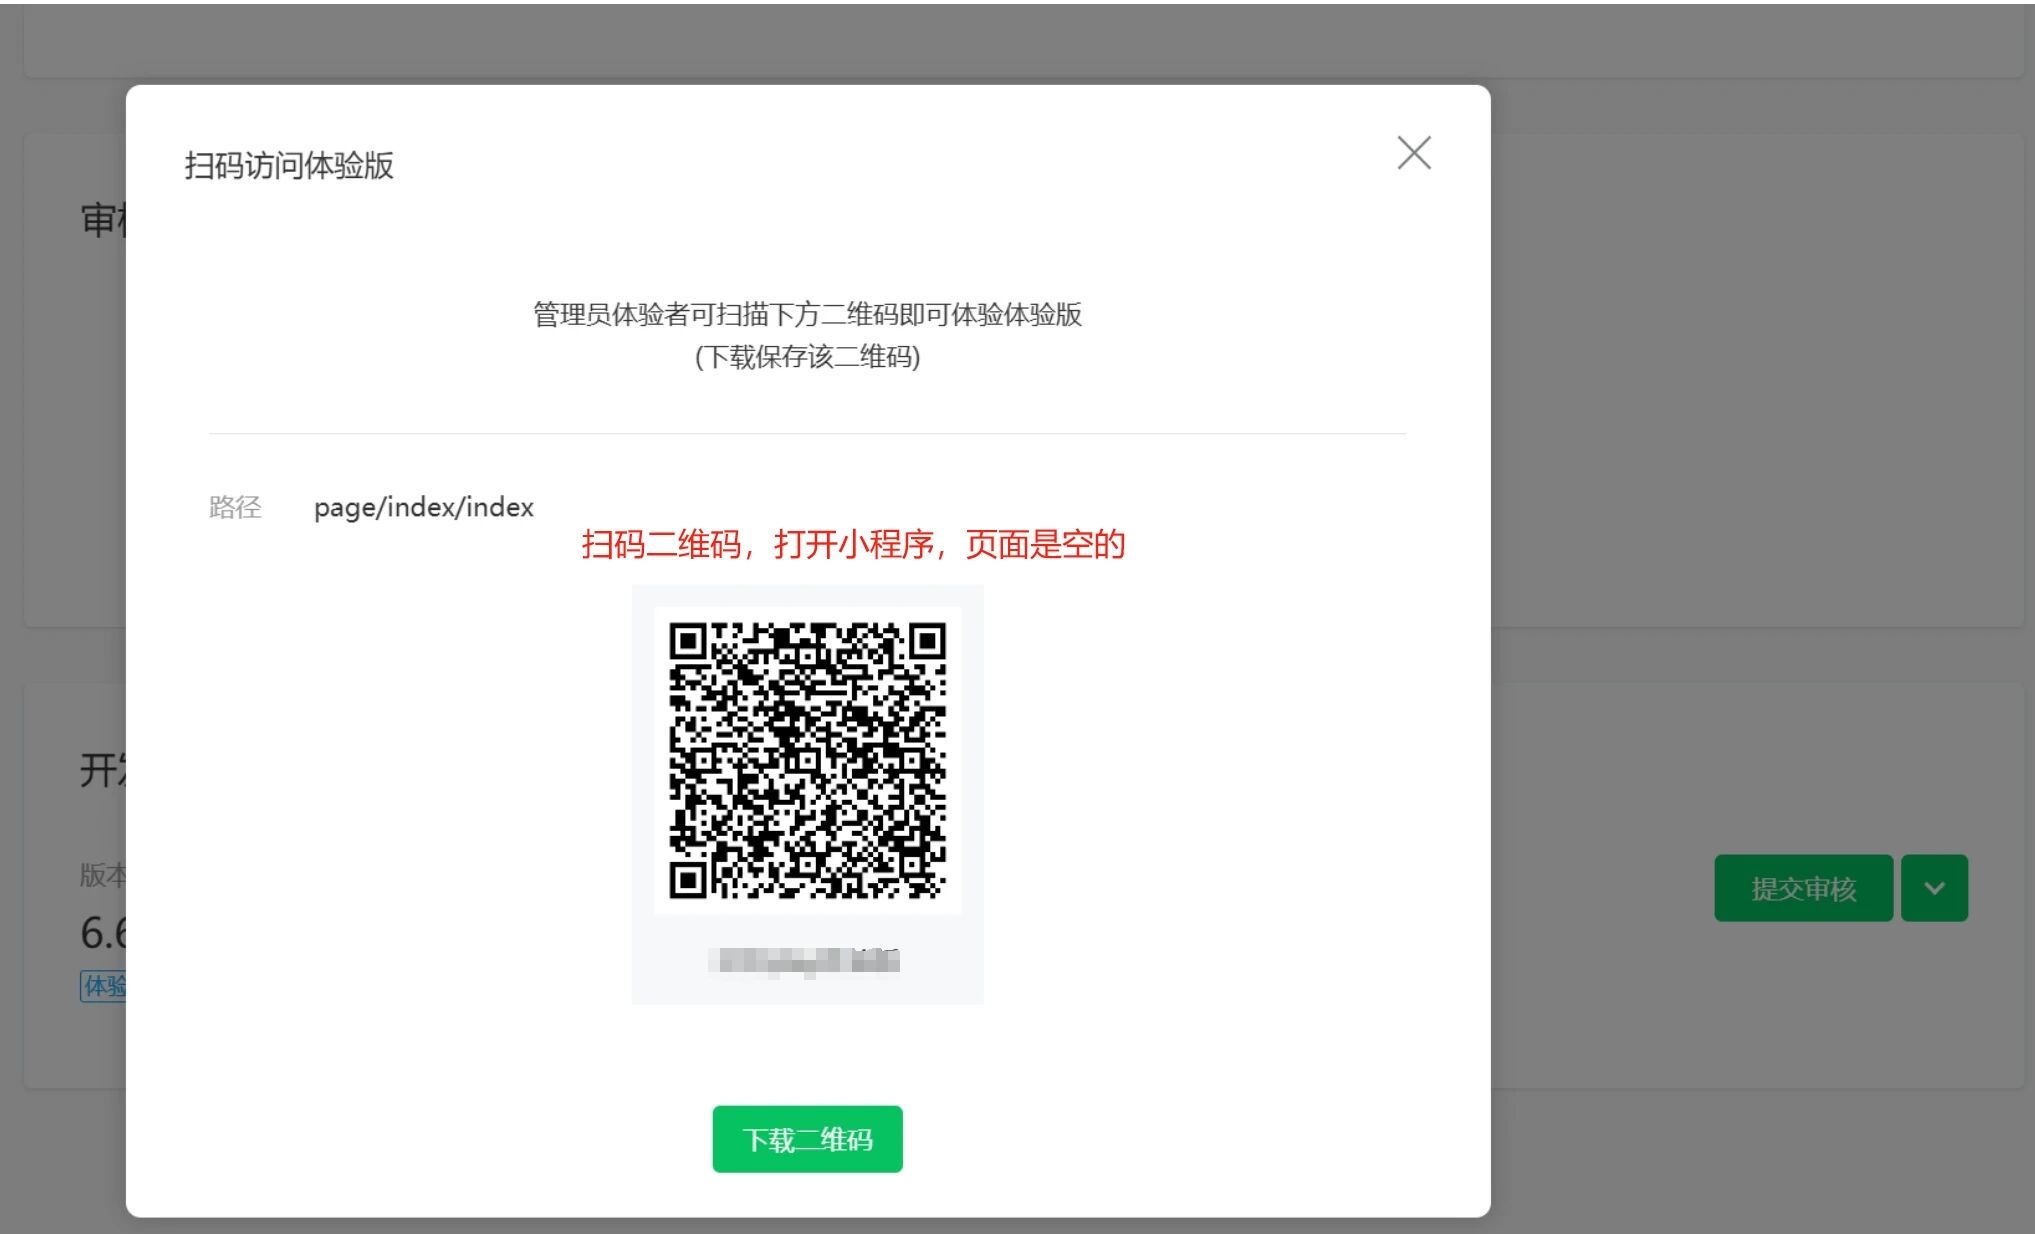Click the 路径 label
Screen dimensions: 2035x1234
[x=235, y=507]
